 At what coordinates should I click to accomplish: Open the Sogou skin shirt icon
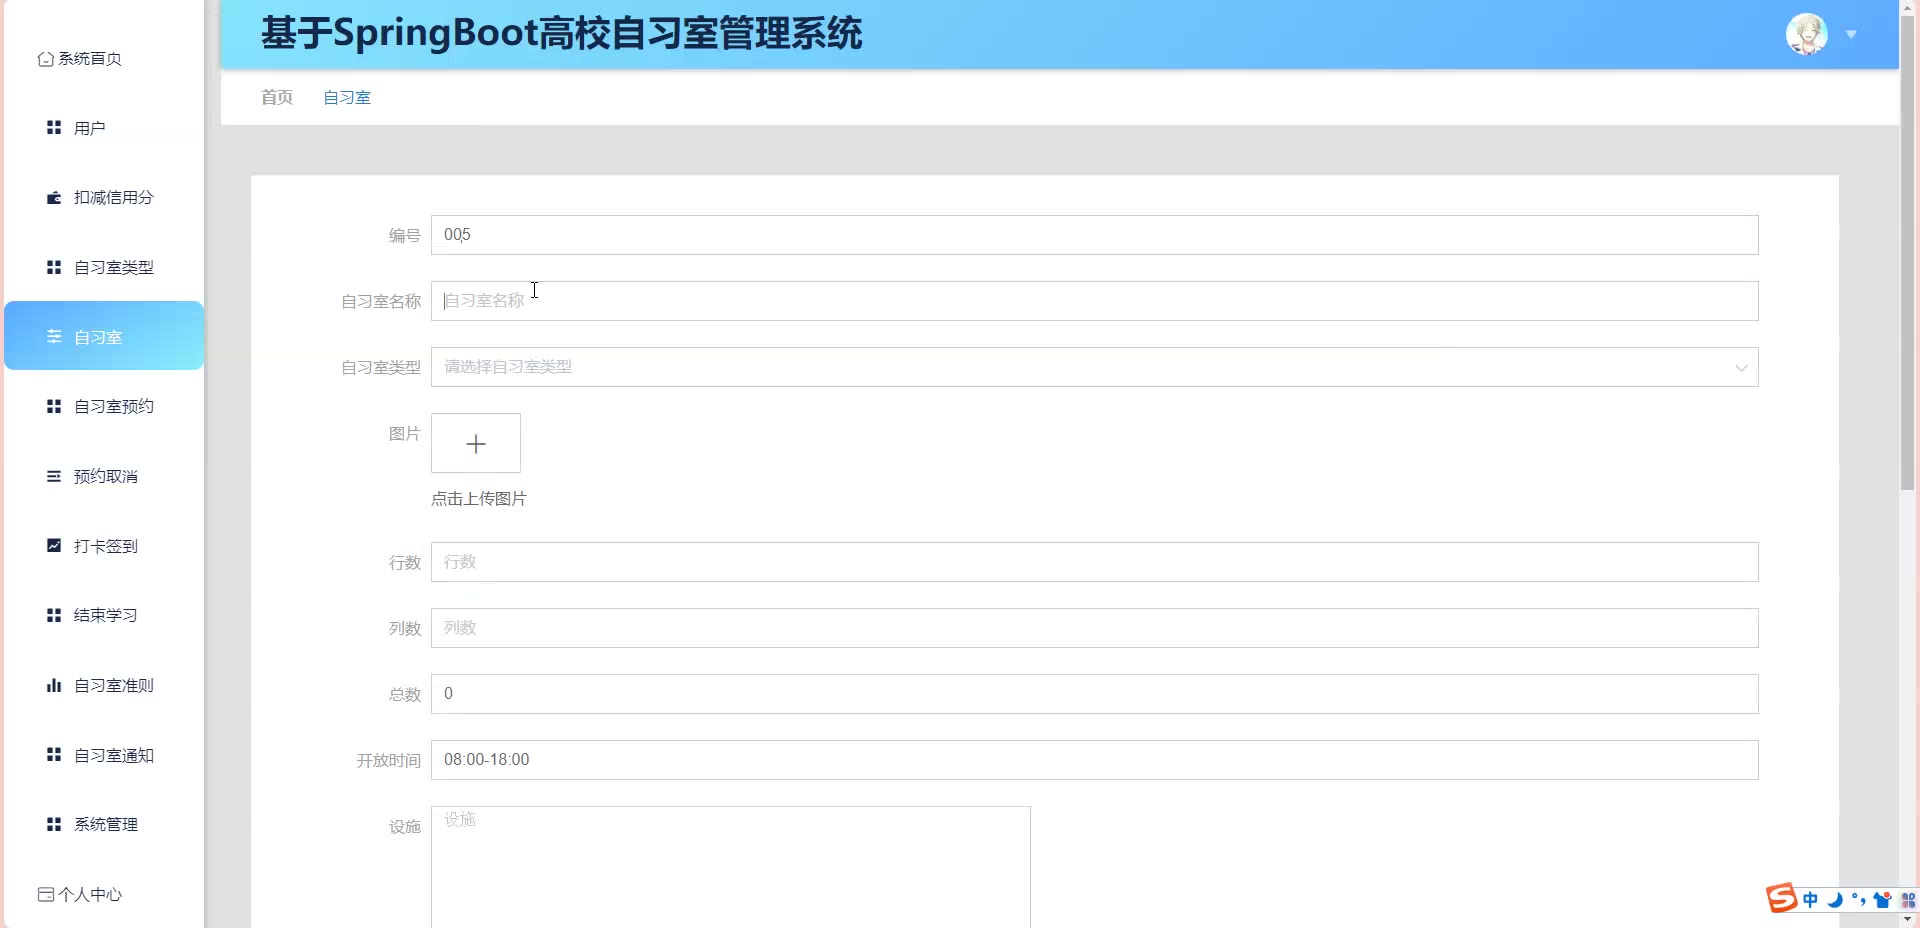(x=1883, y=900)
